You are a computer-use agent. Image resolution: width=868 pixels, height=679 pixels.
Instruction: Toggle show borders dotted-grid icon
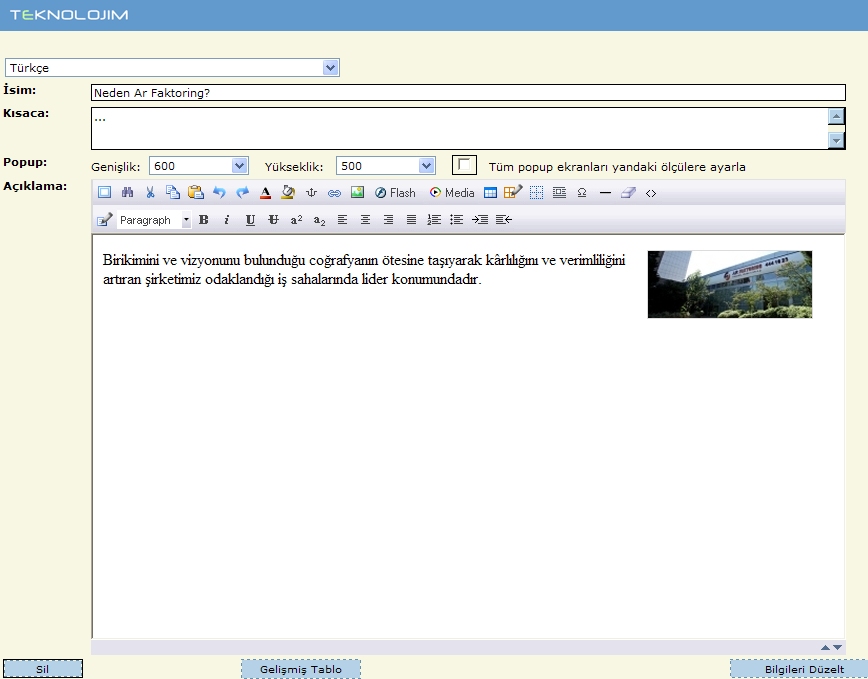pyautogui.click(x=536, y=193)
